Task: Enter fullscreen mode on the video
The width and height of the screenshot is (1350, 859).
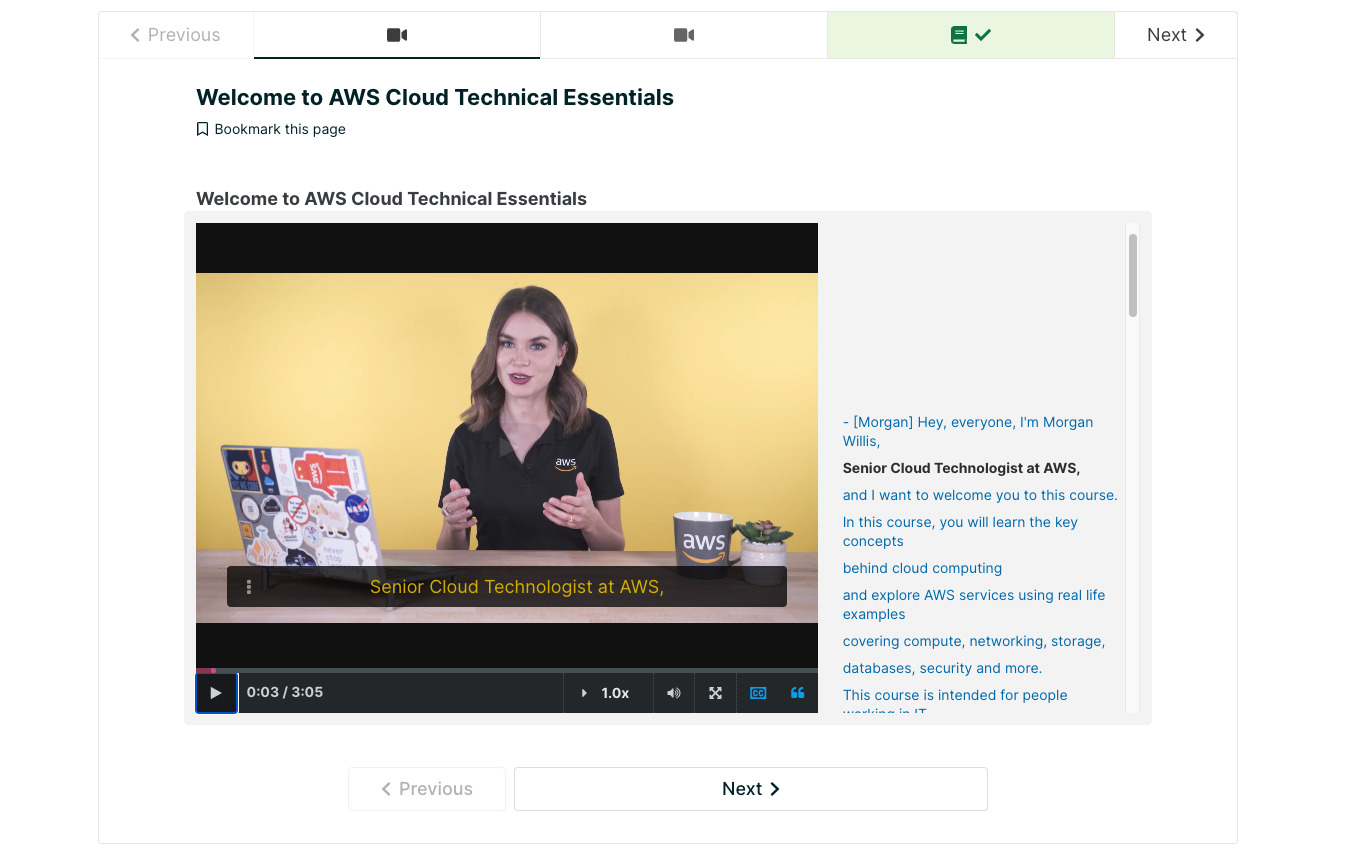Action: (x=715, y=692)
